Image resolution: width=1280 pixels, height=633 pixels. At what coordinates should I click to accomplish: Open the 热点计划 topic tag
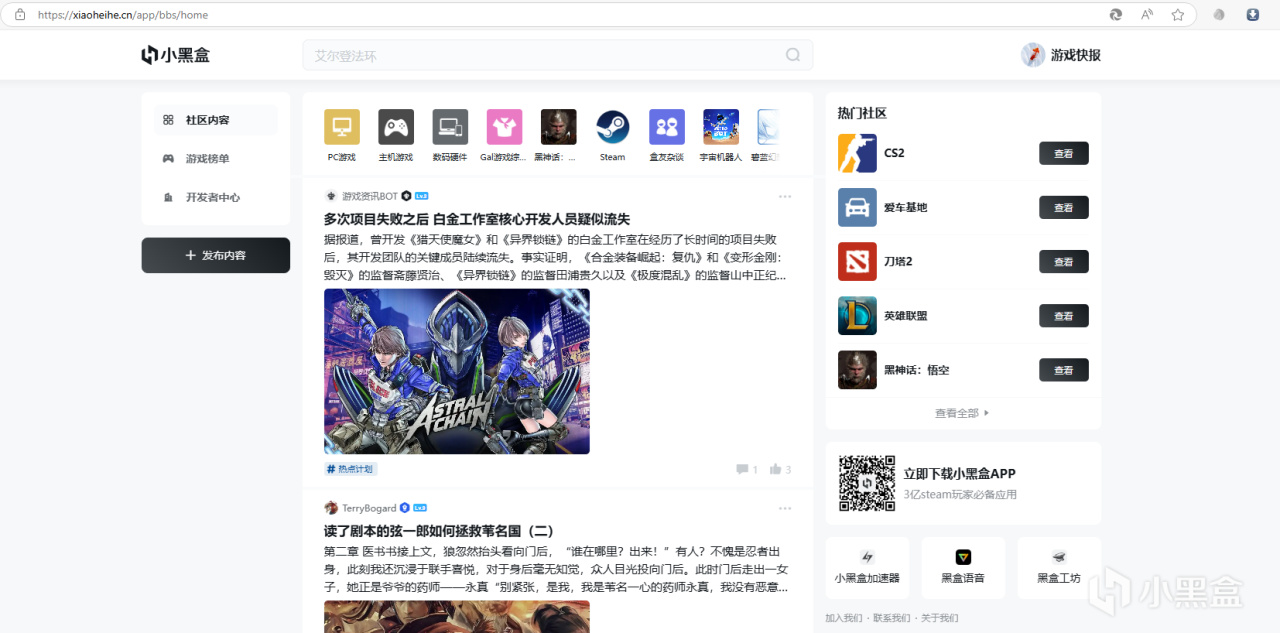tap(351, 469)
